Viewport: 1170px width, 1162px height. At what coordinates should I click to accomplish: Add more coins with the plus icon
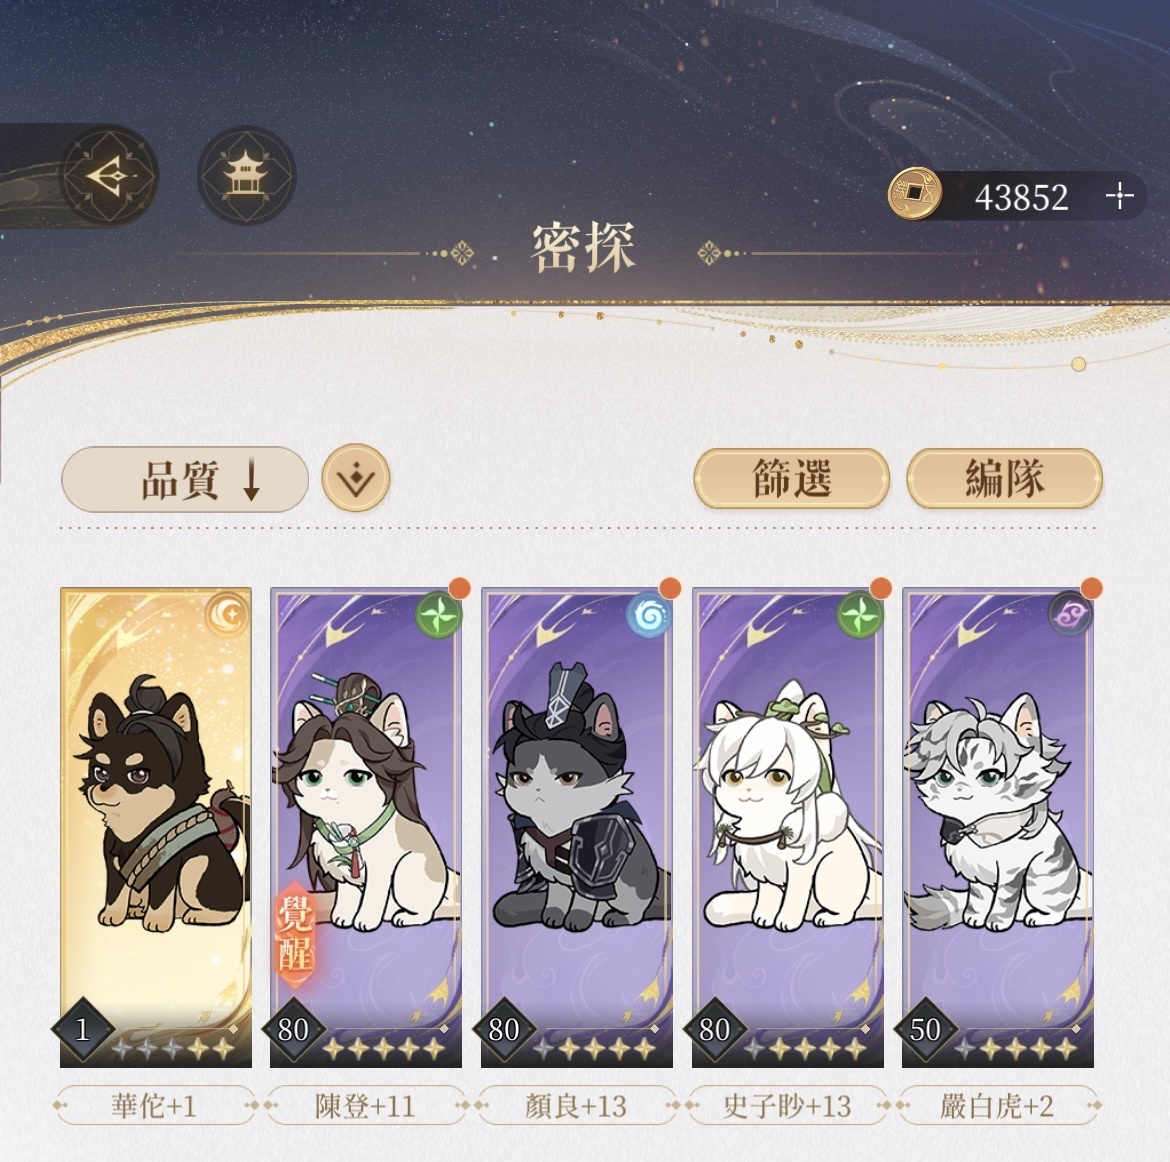[x=1119, y=196]
